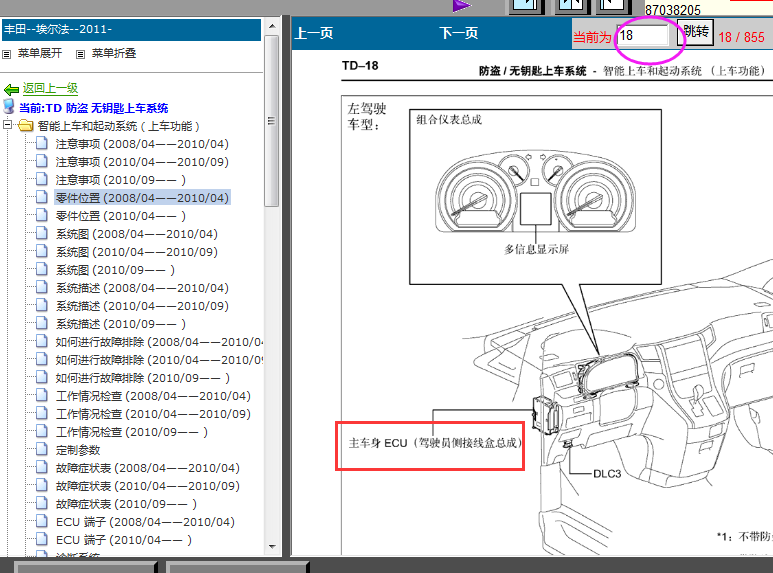The width and height of the screenshot is (773, 573).
Task: Click the tree panel scrollbar thumb
Action: [271, 120]
